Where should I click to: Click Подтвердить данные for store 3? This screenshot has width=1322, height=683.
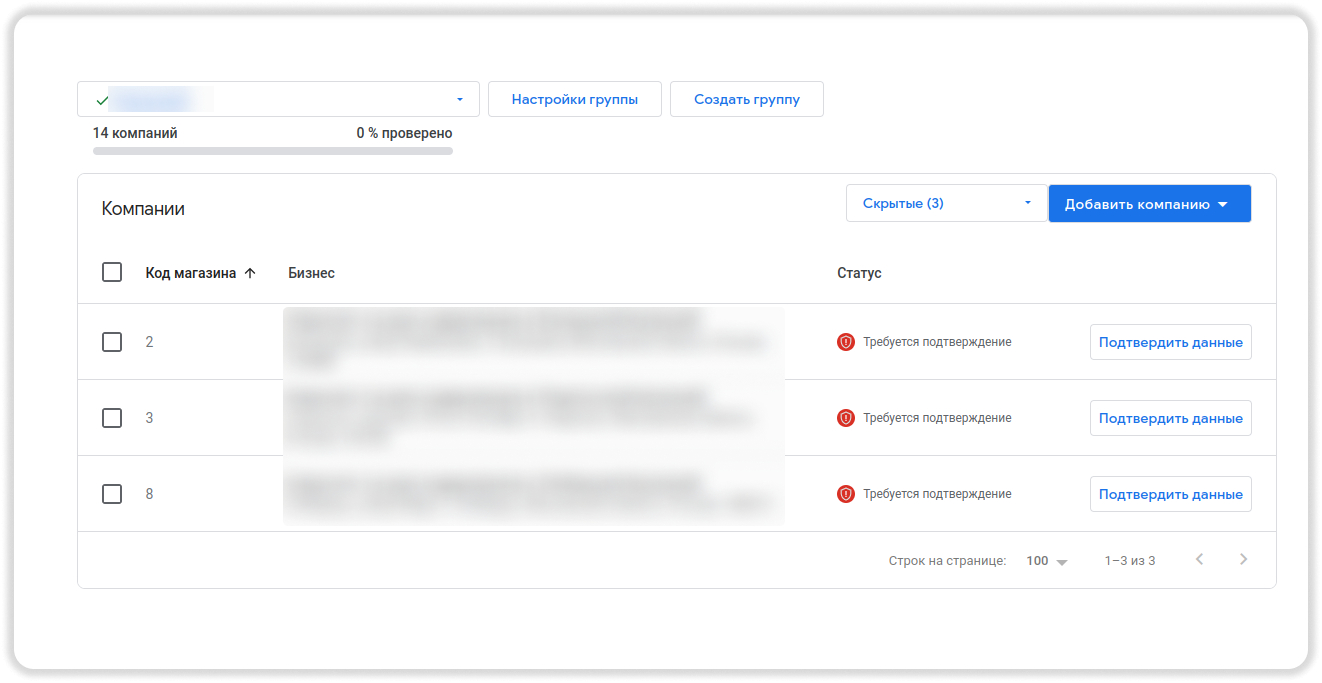(1170, 418)
